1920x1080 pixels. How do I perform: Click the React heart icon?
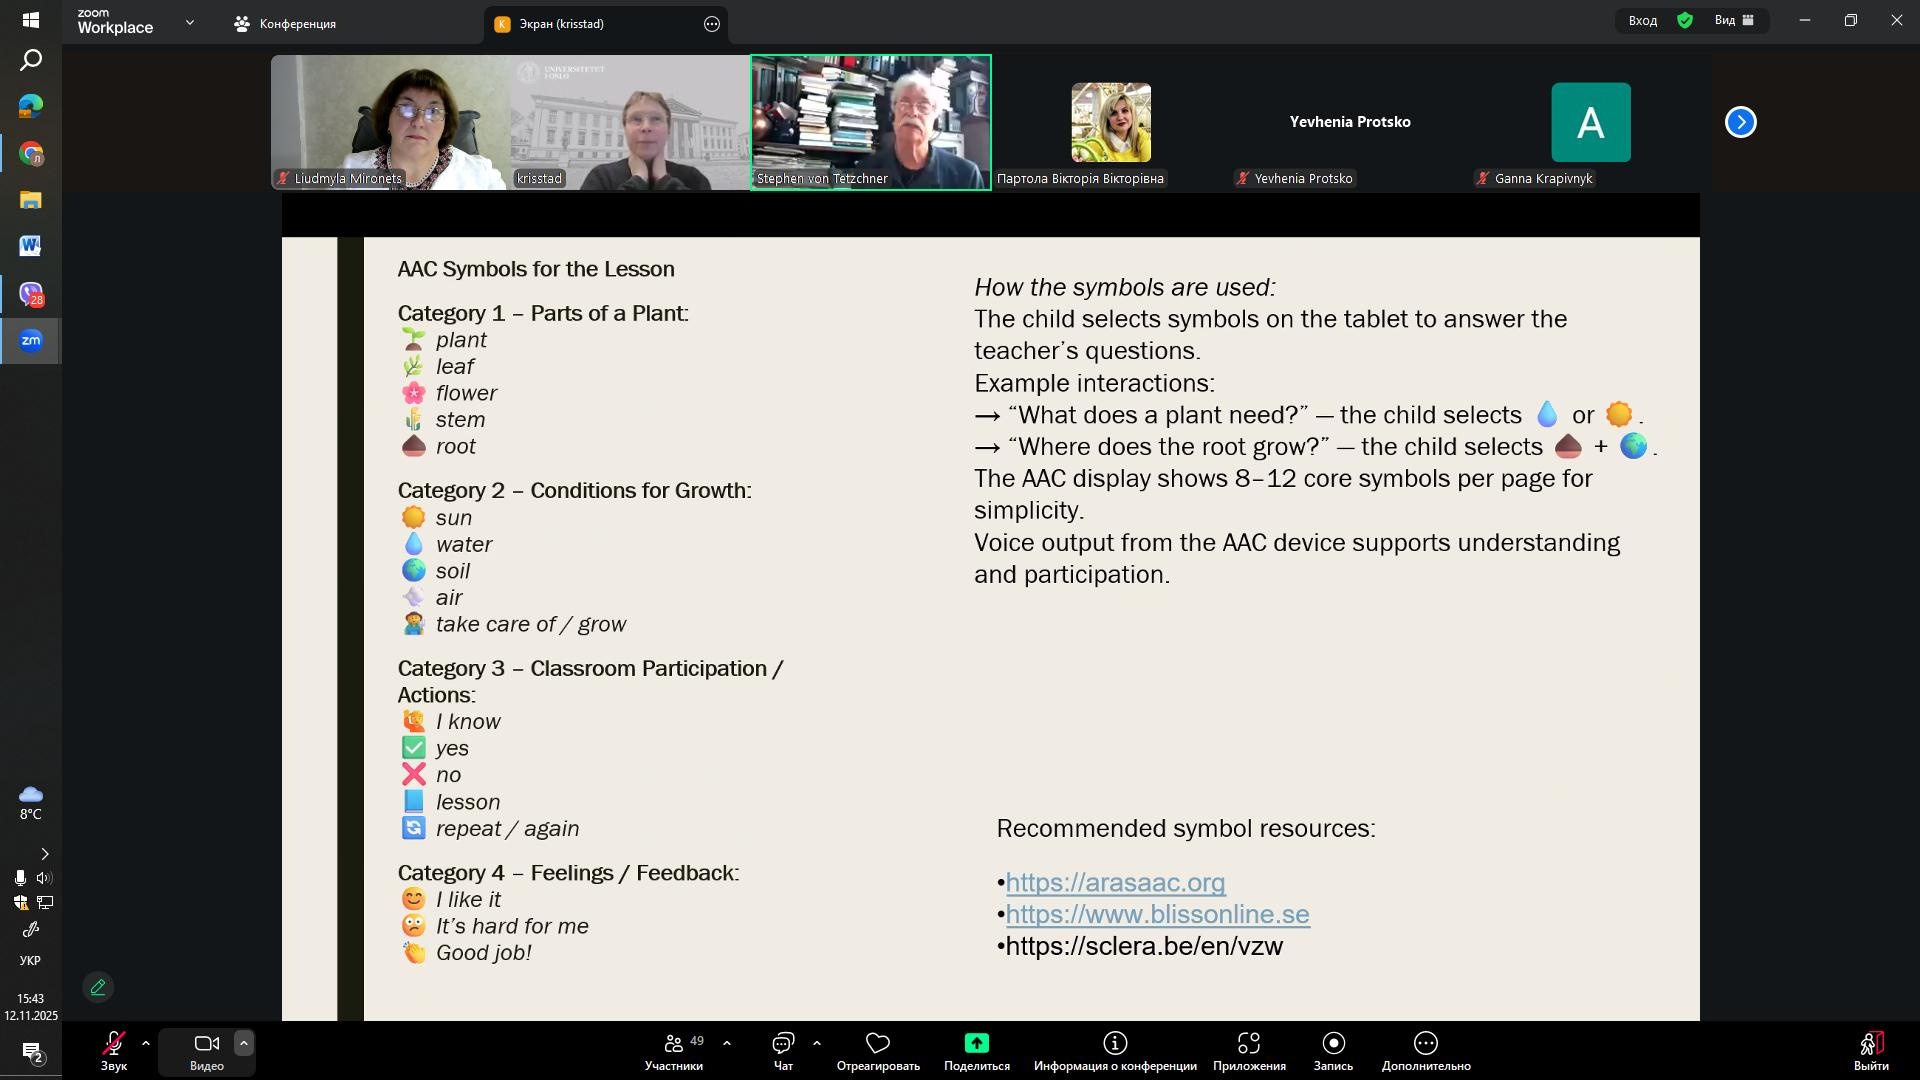tap(877, 1044)
